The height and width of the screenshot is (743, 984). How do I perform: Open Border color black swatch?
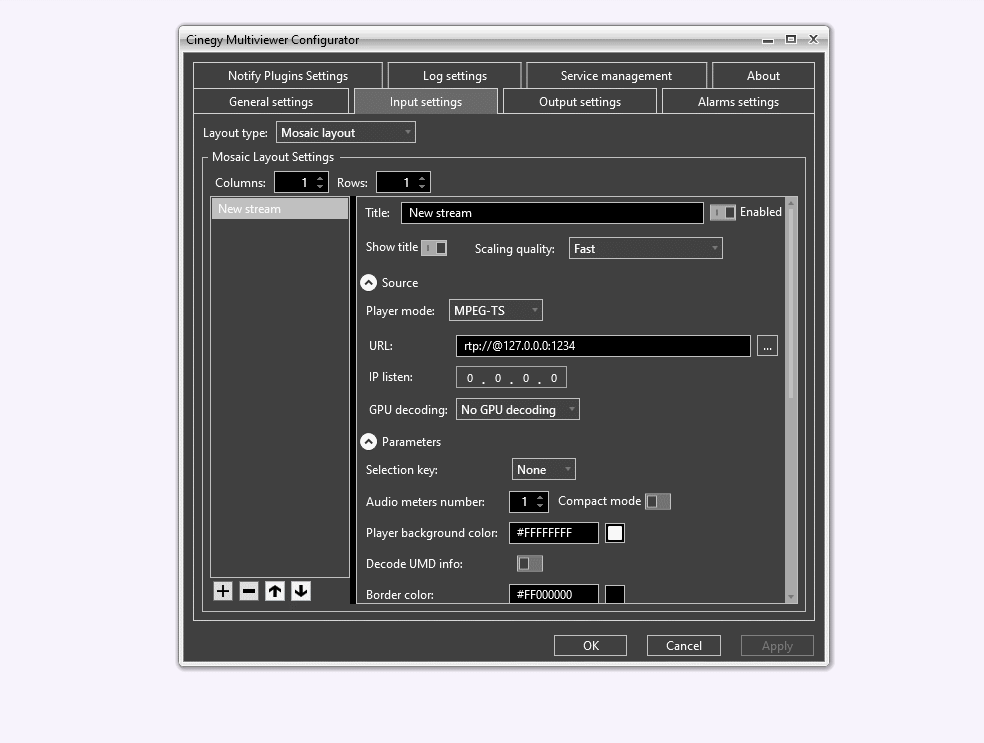pos(615,594)
